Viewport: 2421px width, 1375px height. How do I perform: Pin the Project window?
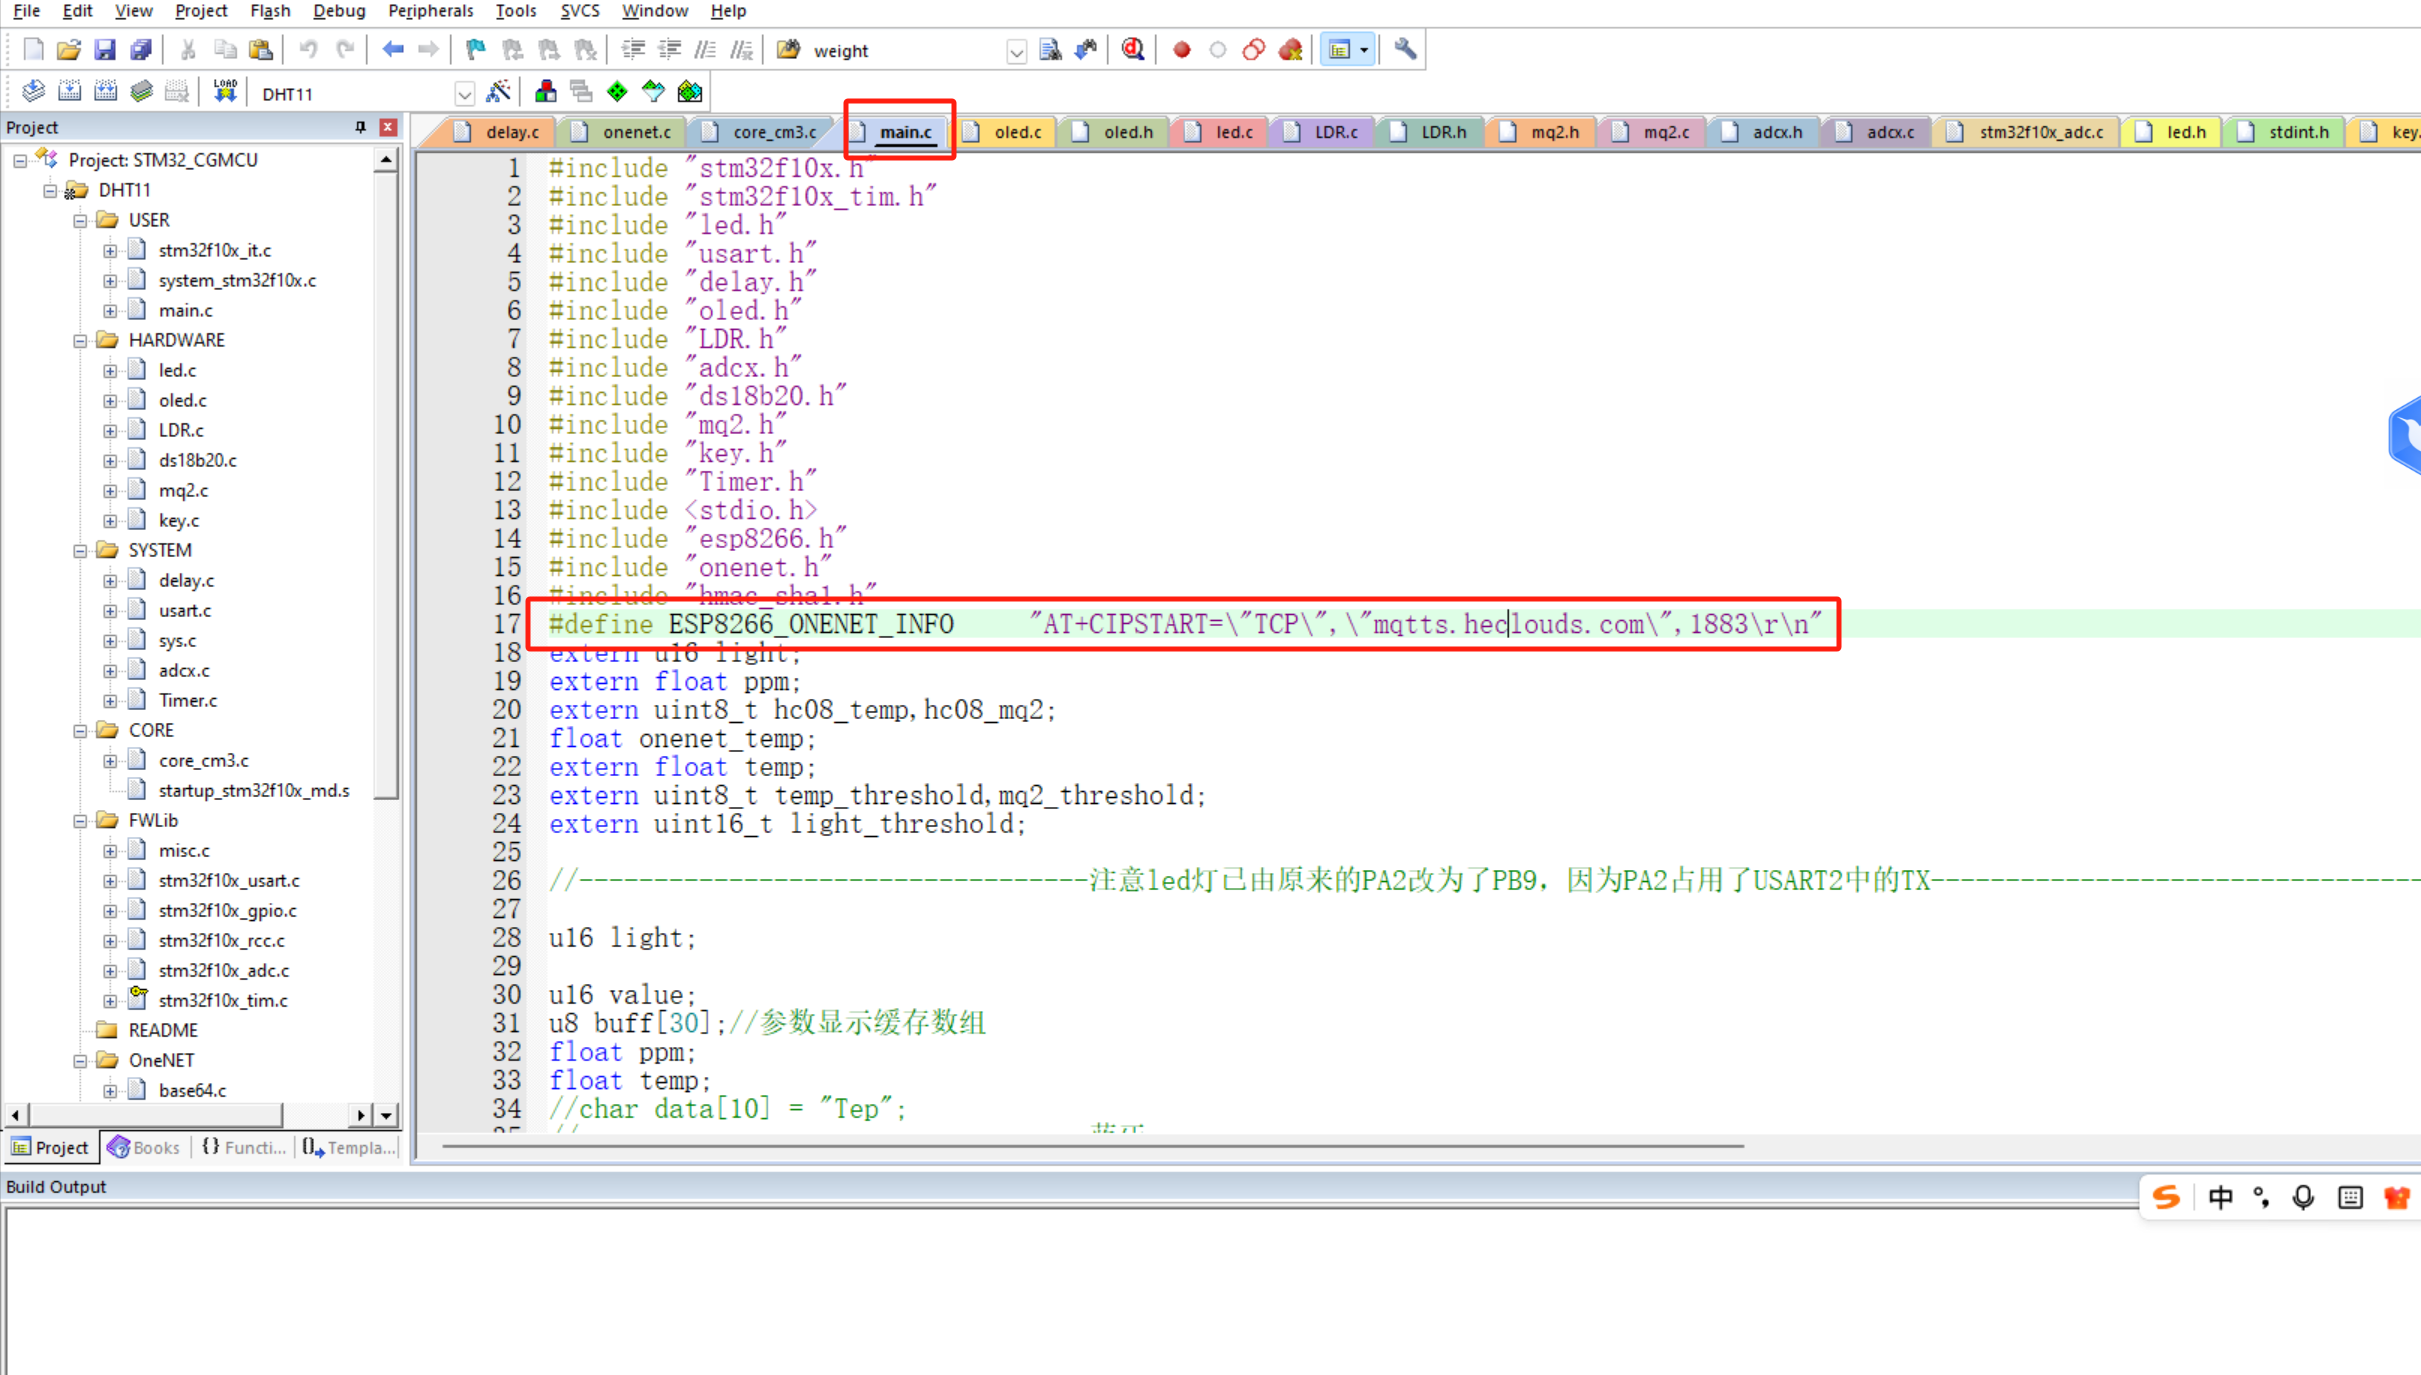[360, 127]
